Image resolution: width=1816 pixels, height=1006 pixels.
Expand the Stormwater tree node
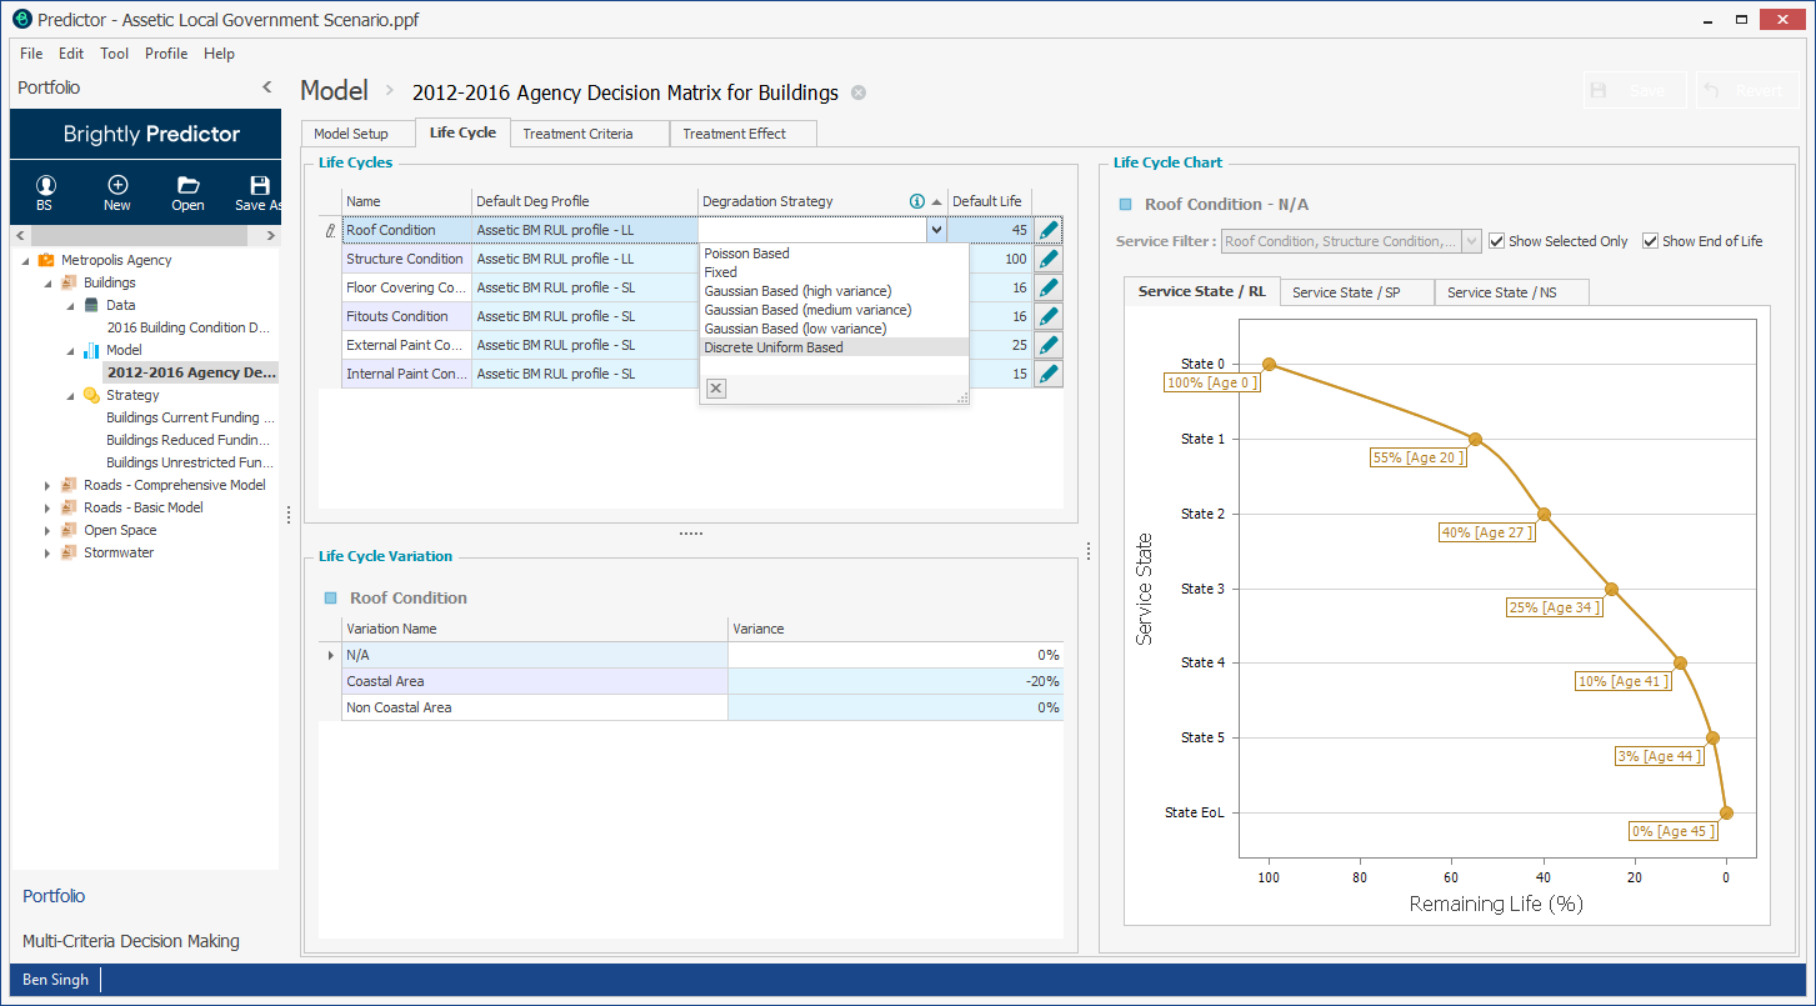point(47,553)
